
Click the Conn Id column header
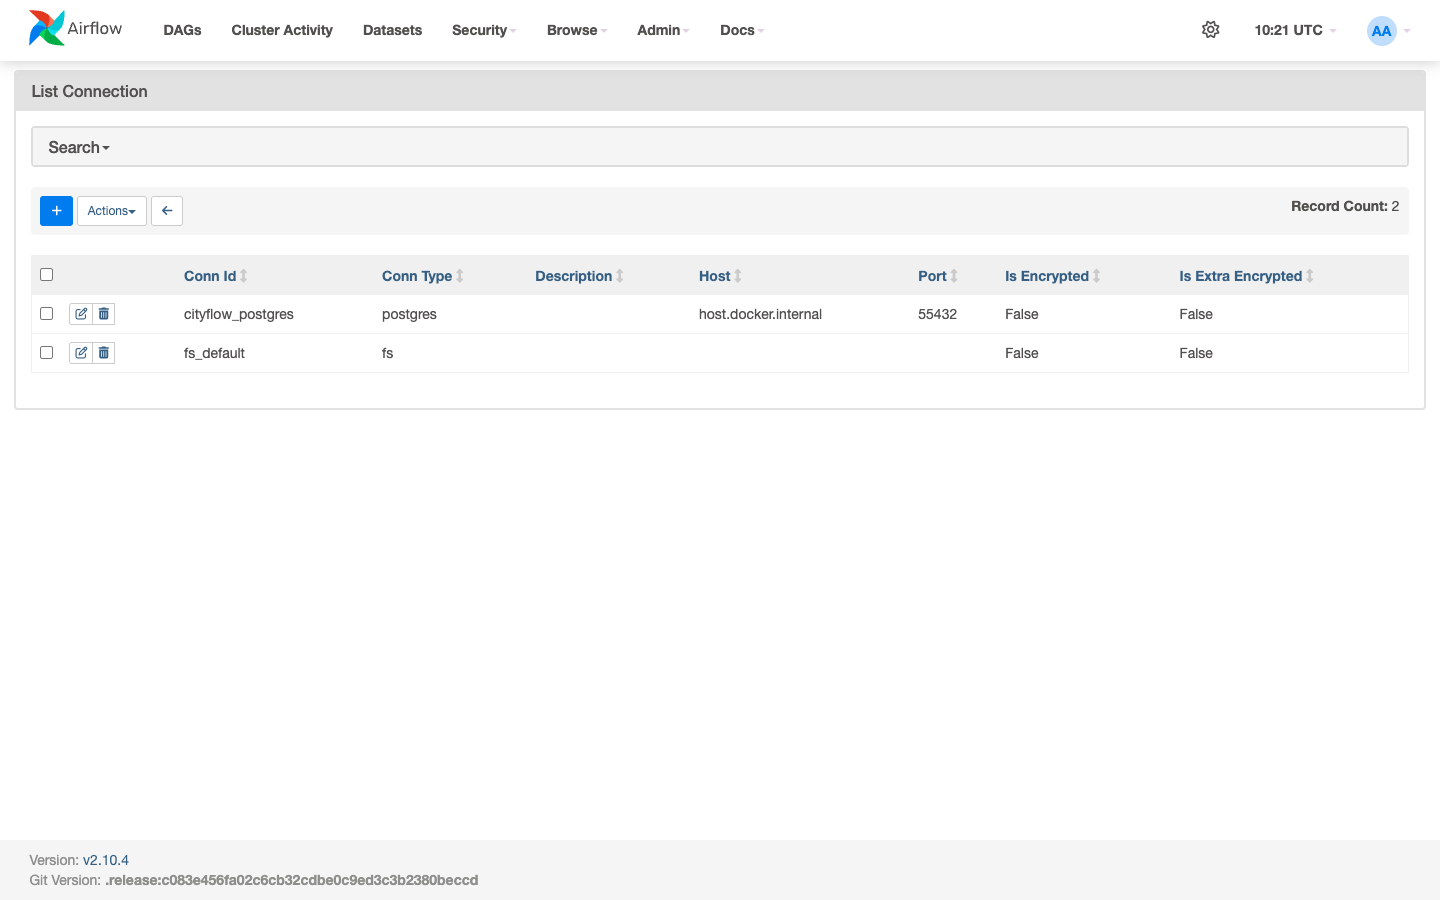[210, 276]
